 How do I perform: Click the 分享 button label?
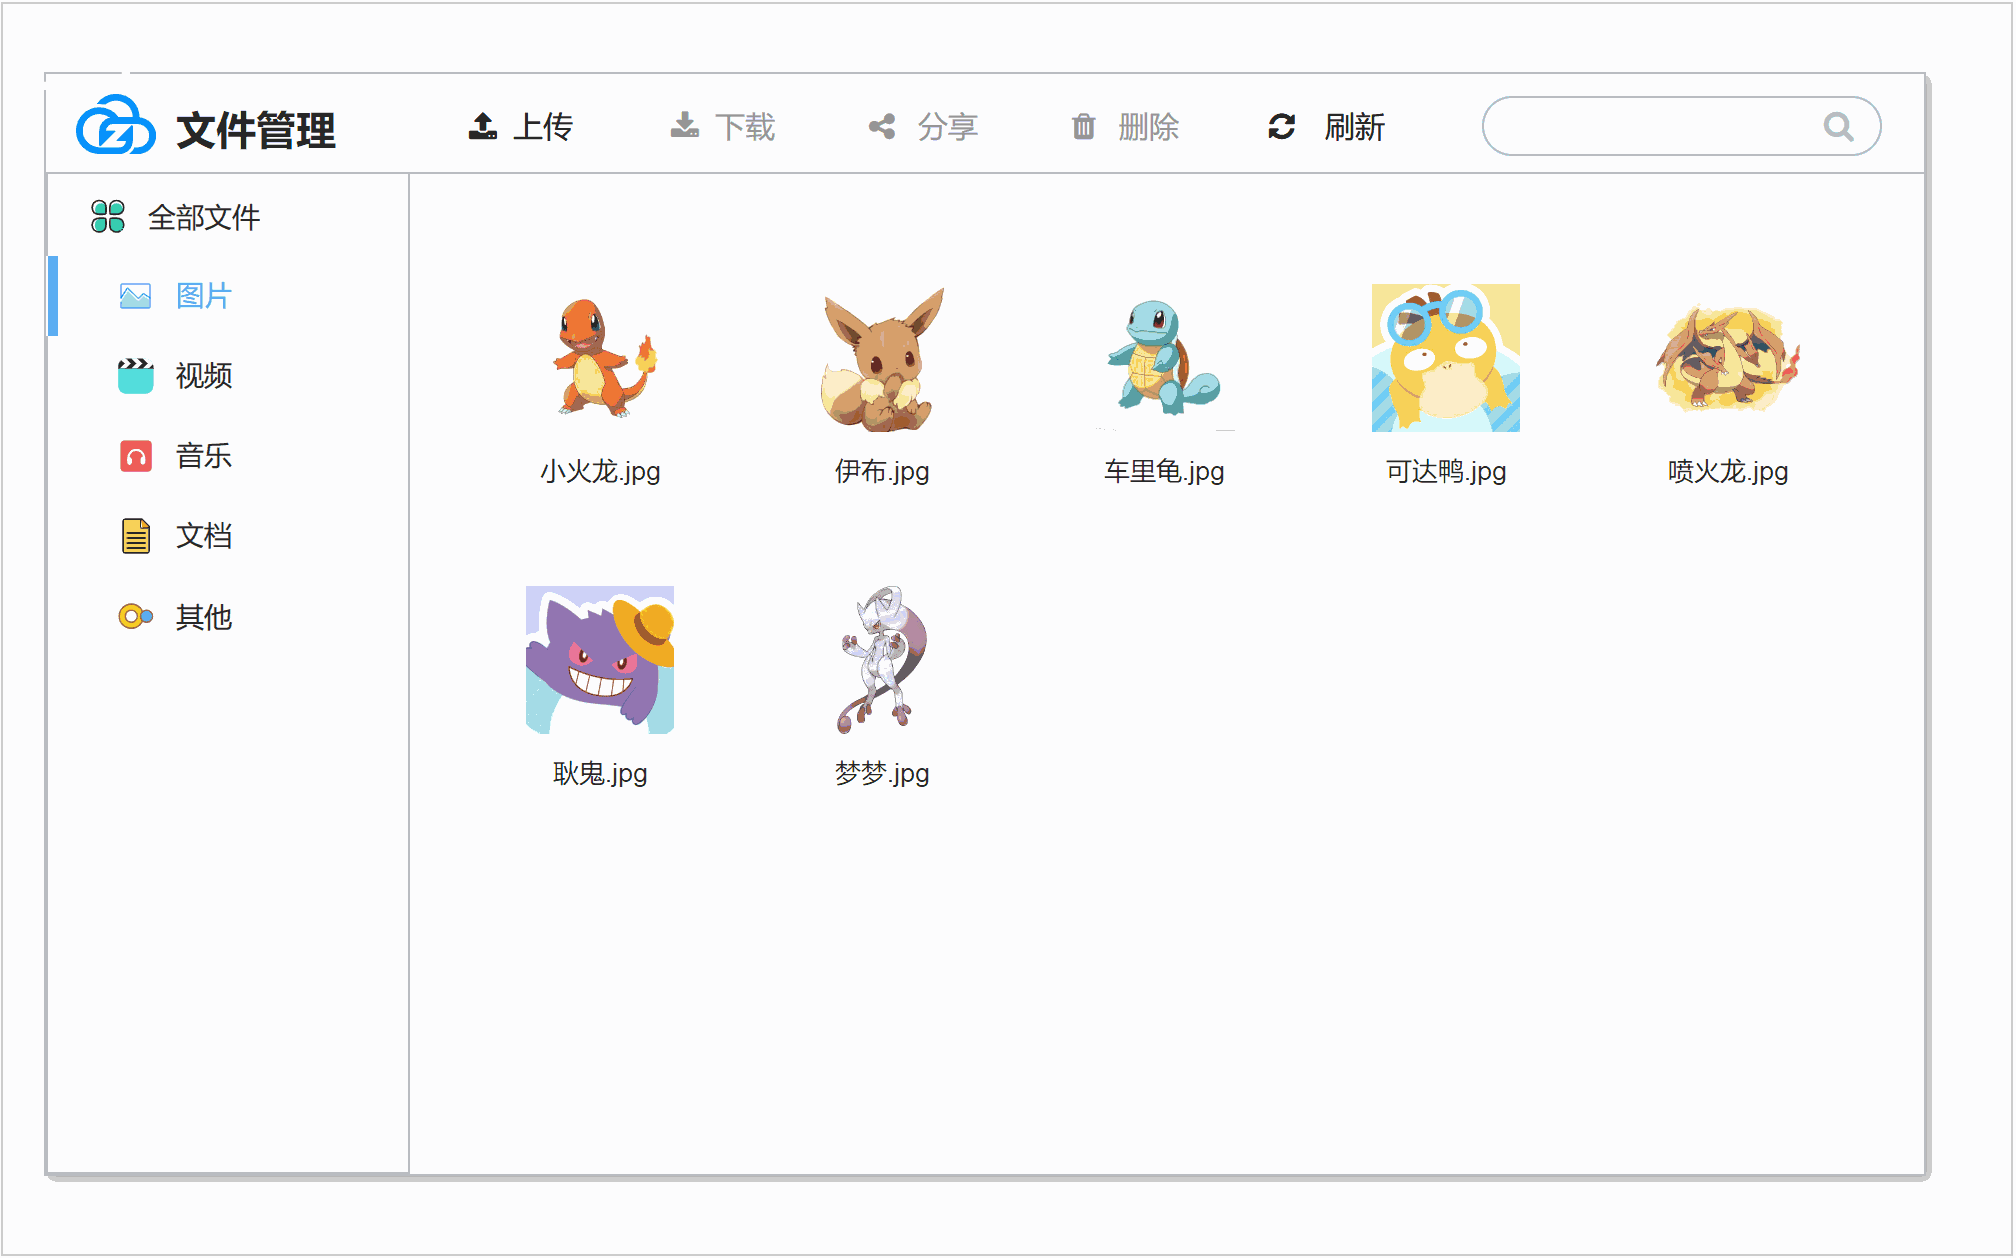pos(947,127)
